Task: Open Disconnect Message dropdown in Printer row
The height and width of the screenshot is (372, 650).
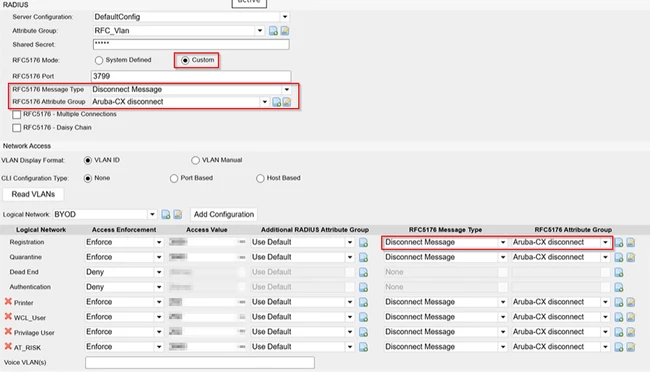Action: [x=503, y=302]
